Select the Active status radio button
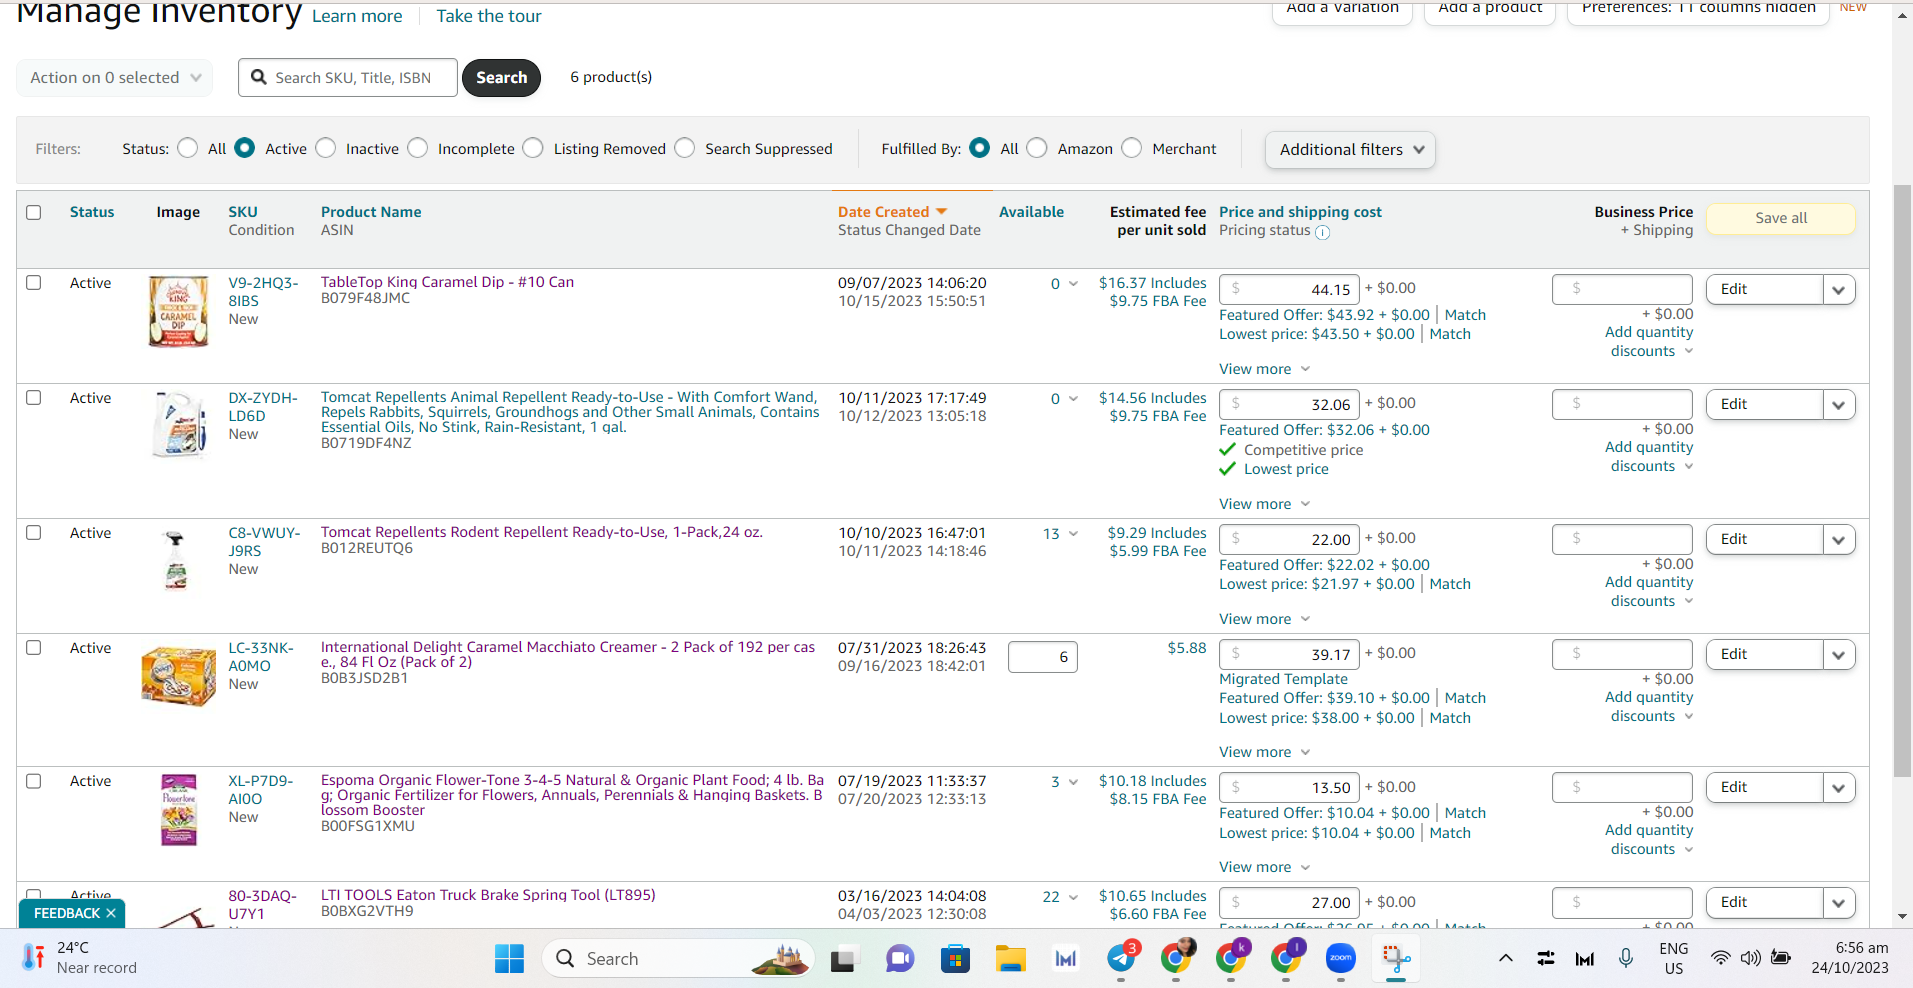The image size is (1913, 988). (x=244, y=148)
